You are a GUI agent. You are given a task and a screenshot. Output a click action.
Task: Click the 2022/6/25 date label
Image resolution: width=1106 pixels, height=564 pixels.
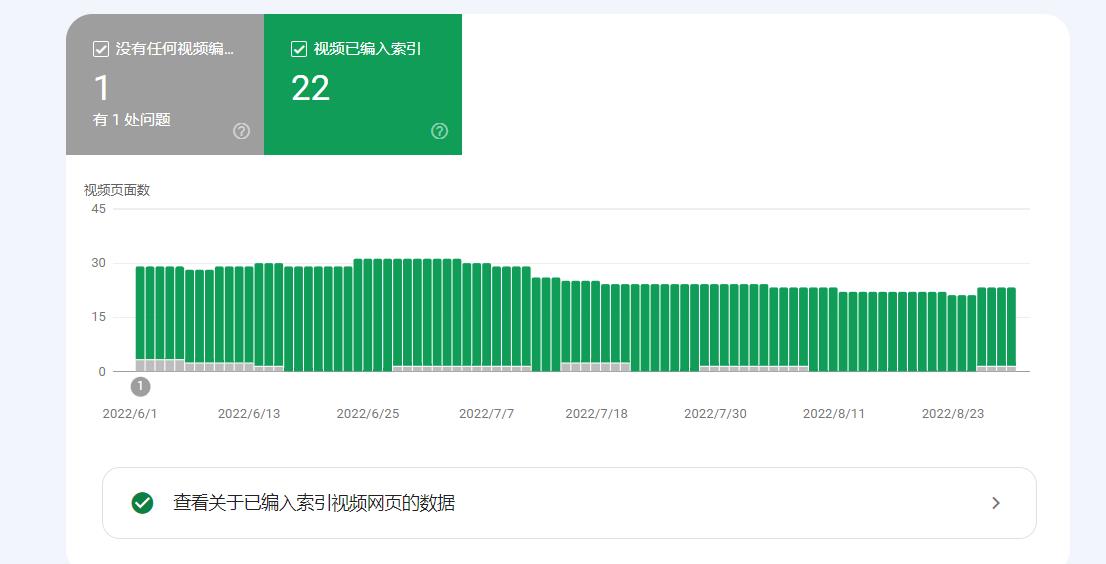(x=367, y=414)
